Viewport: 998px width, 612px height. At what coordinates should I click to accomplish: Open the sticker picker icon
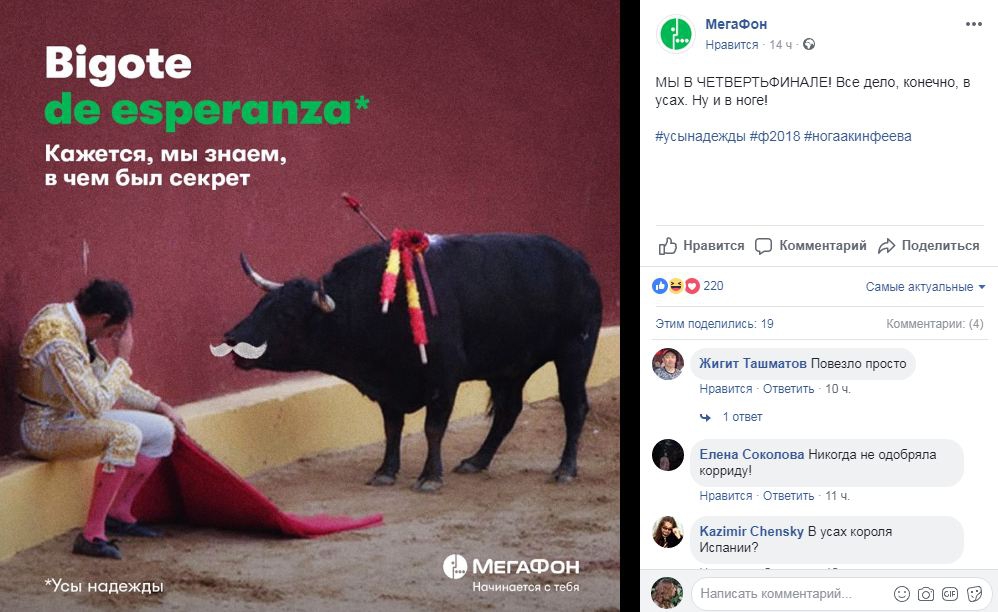point(974,594)
